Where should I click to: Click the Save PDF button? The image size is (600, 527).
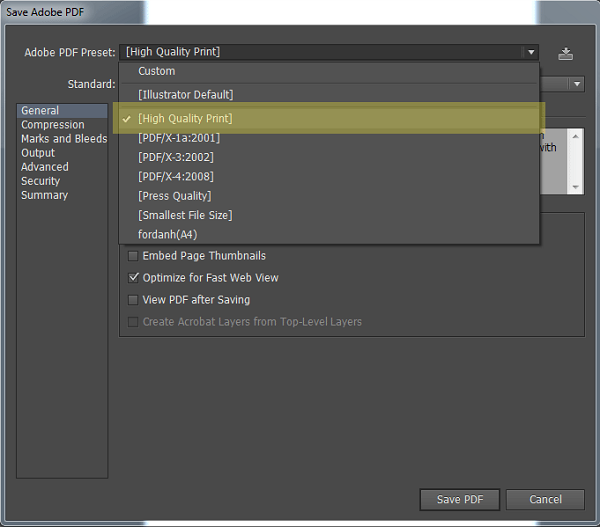(460, 499)
